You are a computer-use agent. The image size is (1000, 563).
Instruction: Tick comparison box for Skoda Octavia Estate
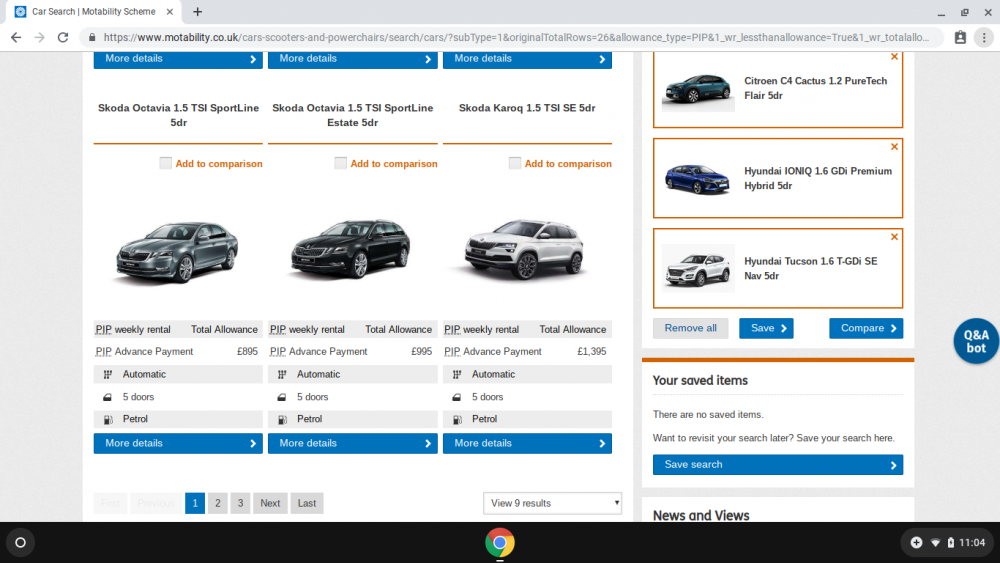coord(340,163)
